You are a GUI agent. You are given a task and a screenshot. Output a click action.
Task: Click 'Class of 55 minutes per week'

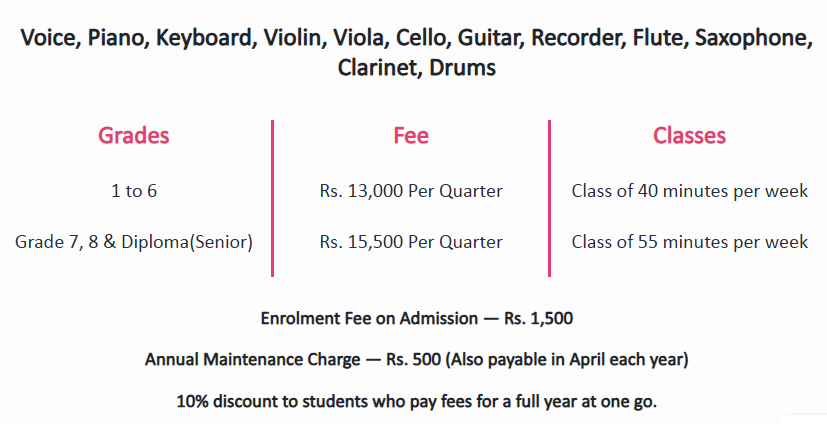[689, 242]
